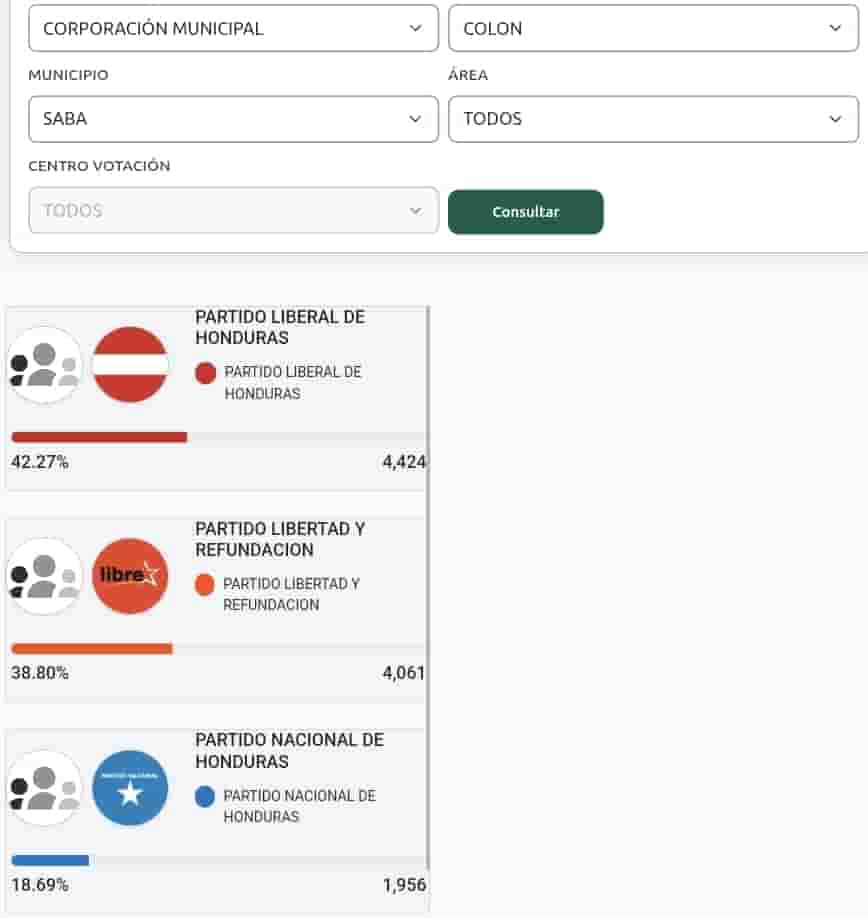This screenshot has height=918, width=868.
Task: Click the orange legend dot for Libertad y Refundacion
Action: [205, 584]
